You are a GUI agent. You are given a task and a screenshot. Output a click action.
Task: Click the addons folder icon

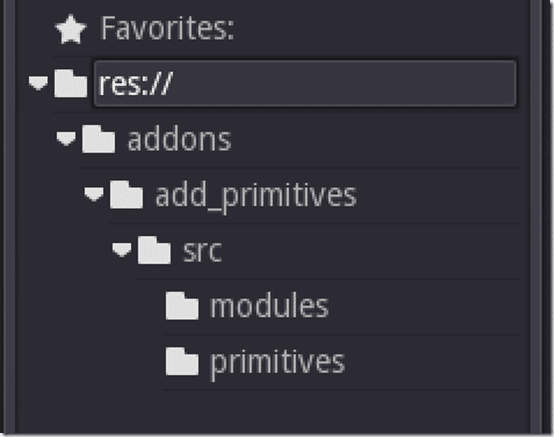[x=98, y=139]
